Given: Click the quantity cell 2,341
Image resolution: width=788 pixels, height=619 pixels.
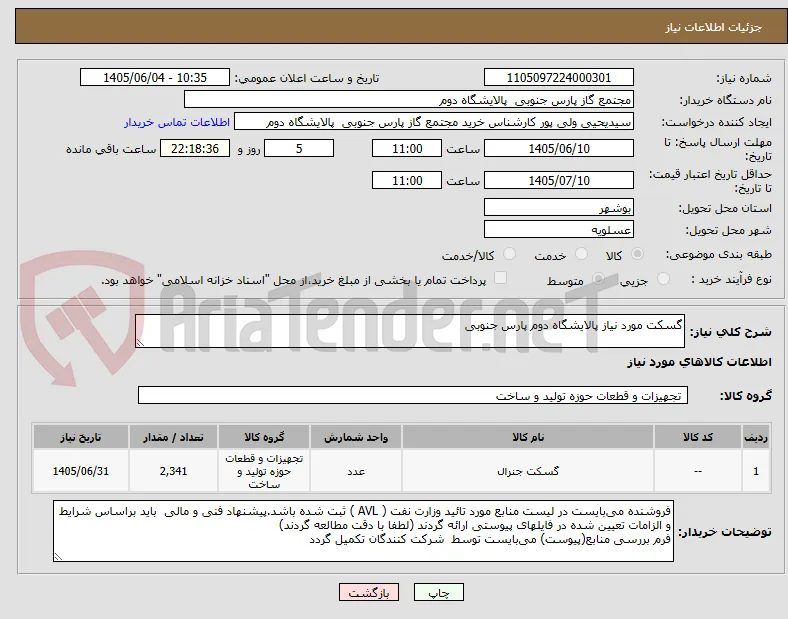Looking at the screenshot, I should pyautogui.click(x=173, y=471).
